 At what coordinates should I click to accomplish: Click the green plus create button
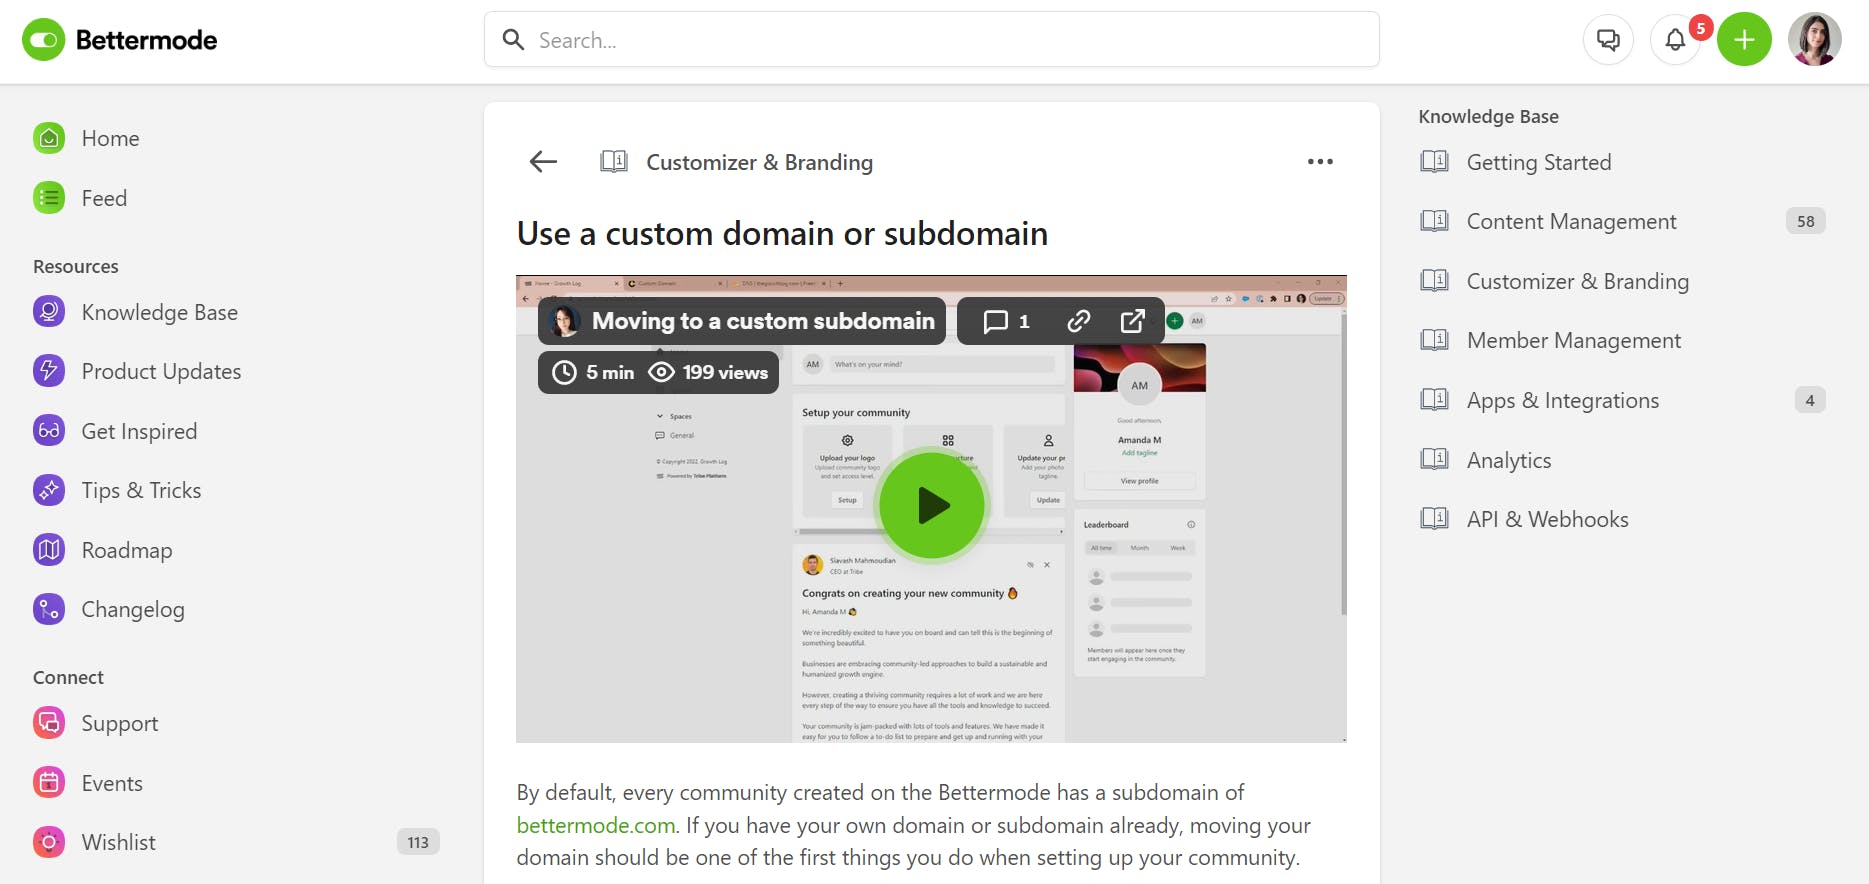click(x=1744, y=40)
